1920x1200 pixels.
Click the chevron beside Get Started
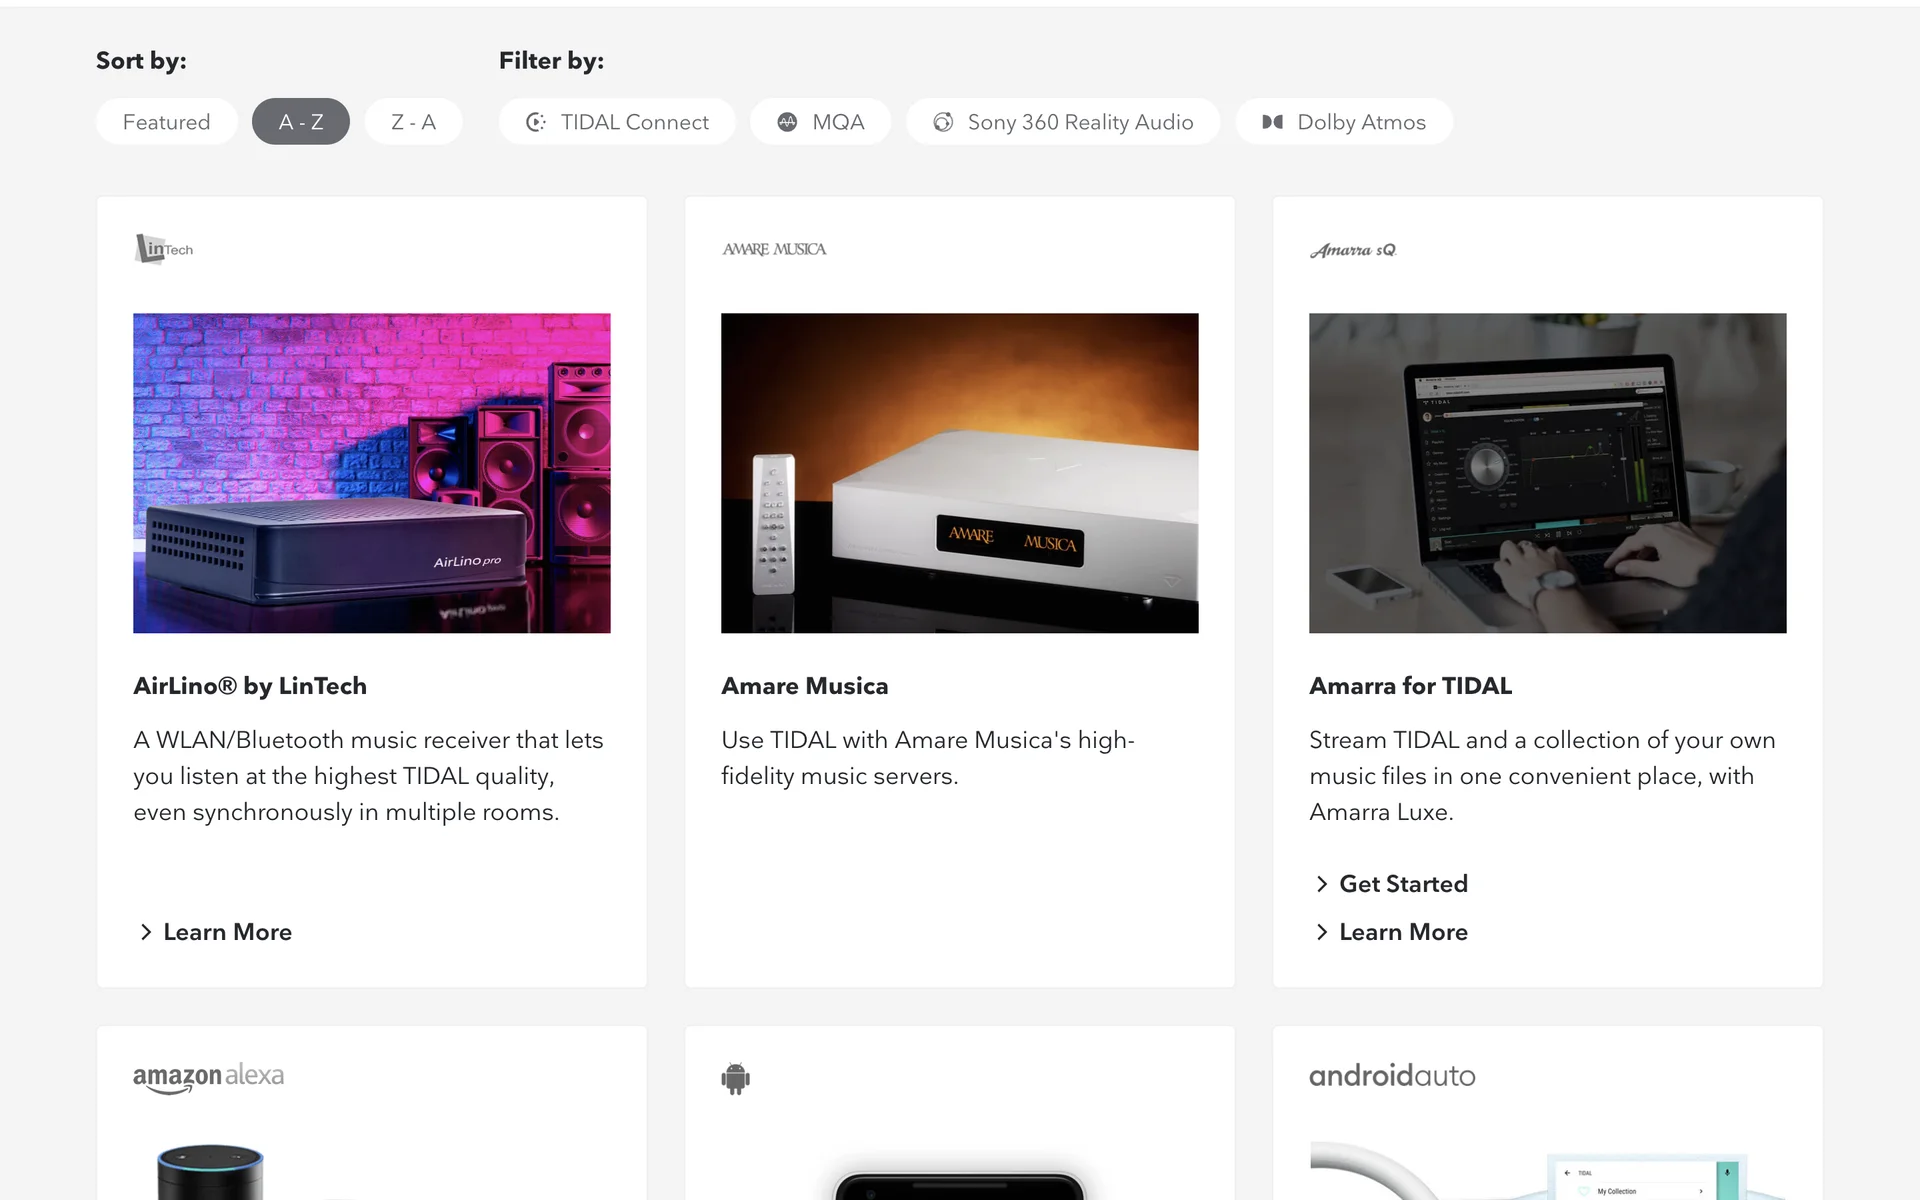click(1322, 884)
